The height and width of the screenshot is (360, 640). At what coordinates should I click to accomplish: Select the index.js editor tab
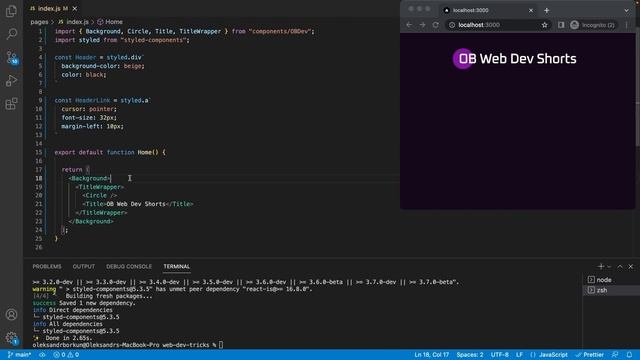coord(53,9)
